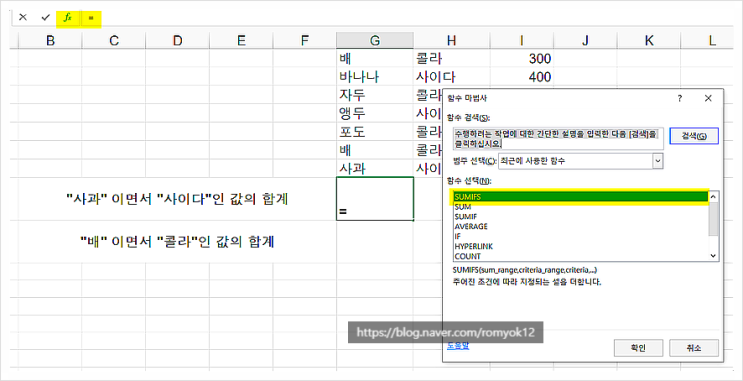Screen dimensions: 743x381
Task: Select column E header
Action: pyautogui.click(x=241, y=41)
